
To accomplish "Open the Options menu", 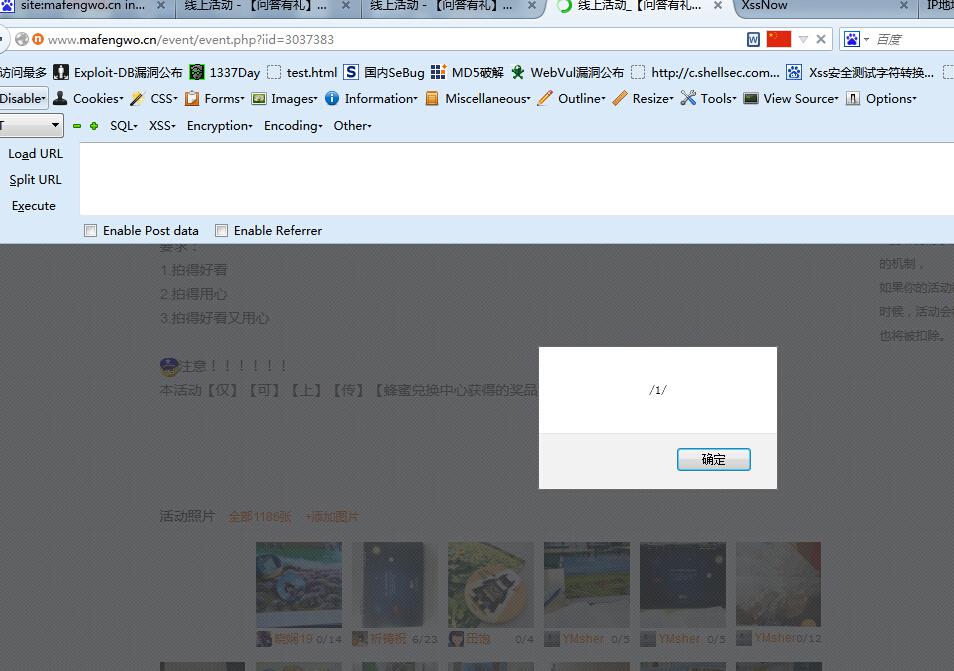I will pyautogui.click(x=891, y=99).
